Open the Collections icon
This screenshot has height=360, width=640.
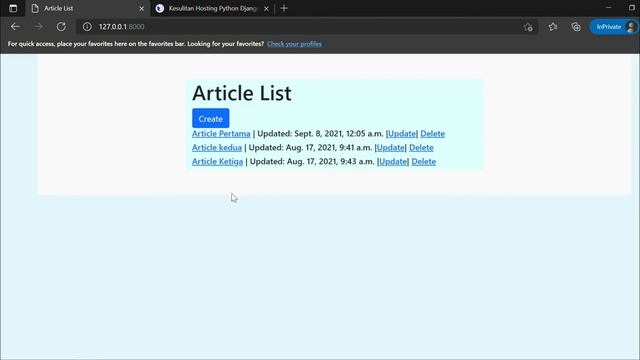point(576,27)
